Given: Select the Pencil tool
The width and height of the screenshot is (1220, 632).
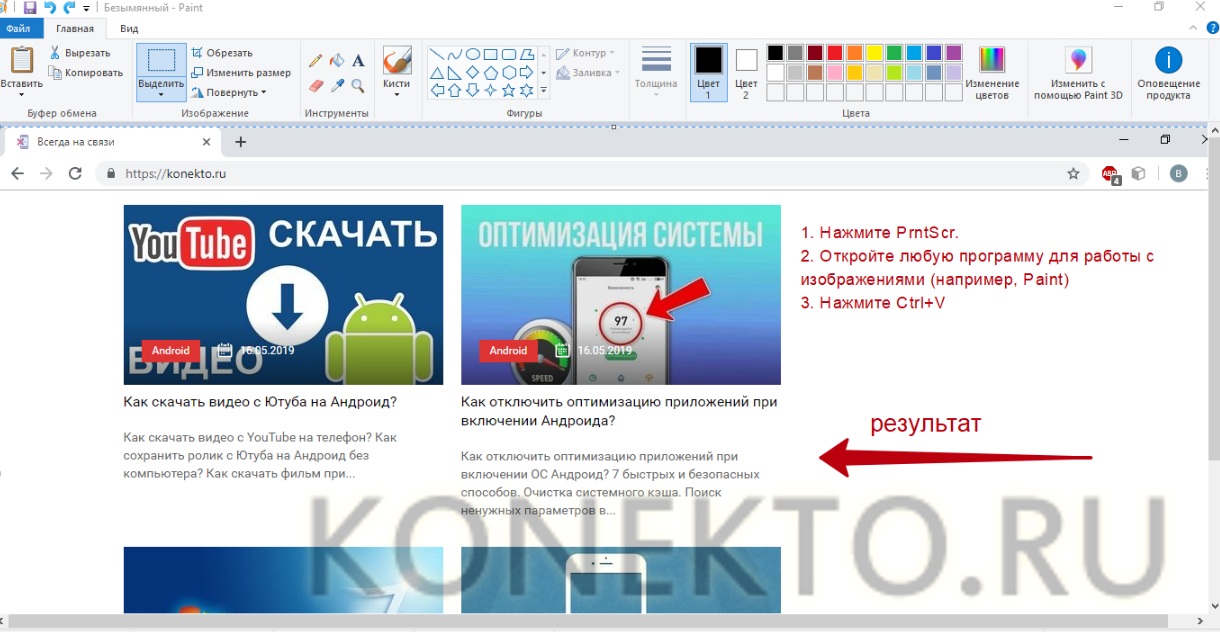Looking at the screenshot, I should (316, 61).
